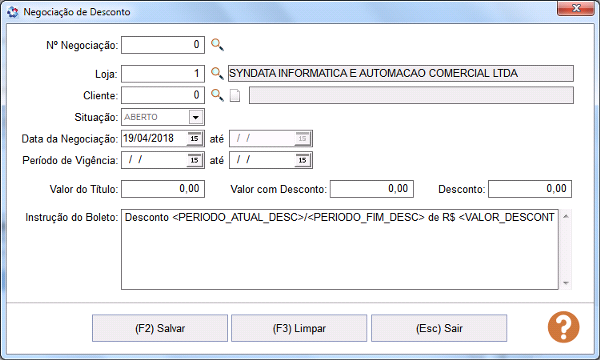Viewport: 600px width, 360px height.
Task: Expand the Situação dropdown arrow
Action: tap(196, 117)
